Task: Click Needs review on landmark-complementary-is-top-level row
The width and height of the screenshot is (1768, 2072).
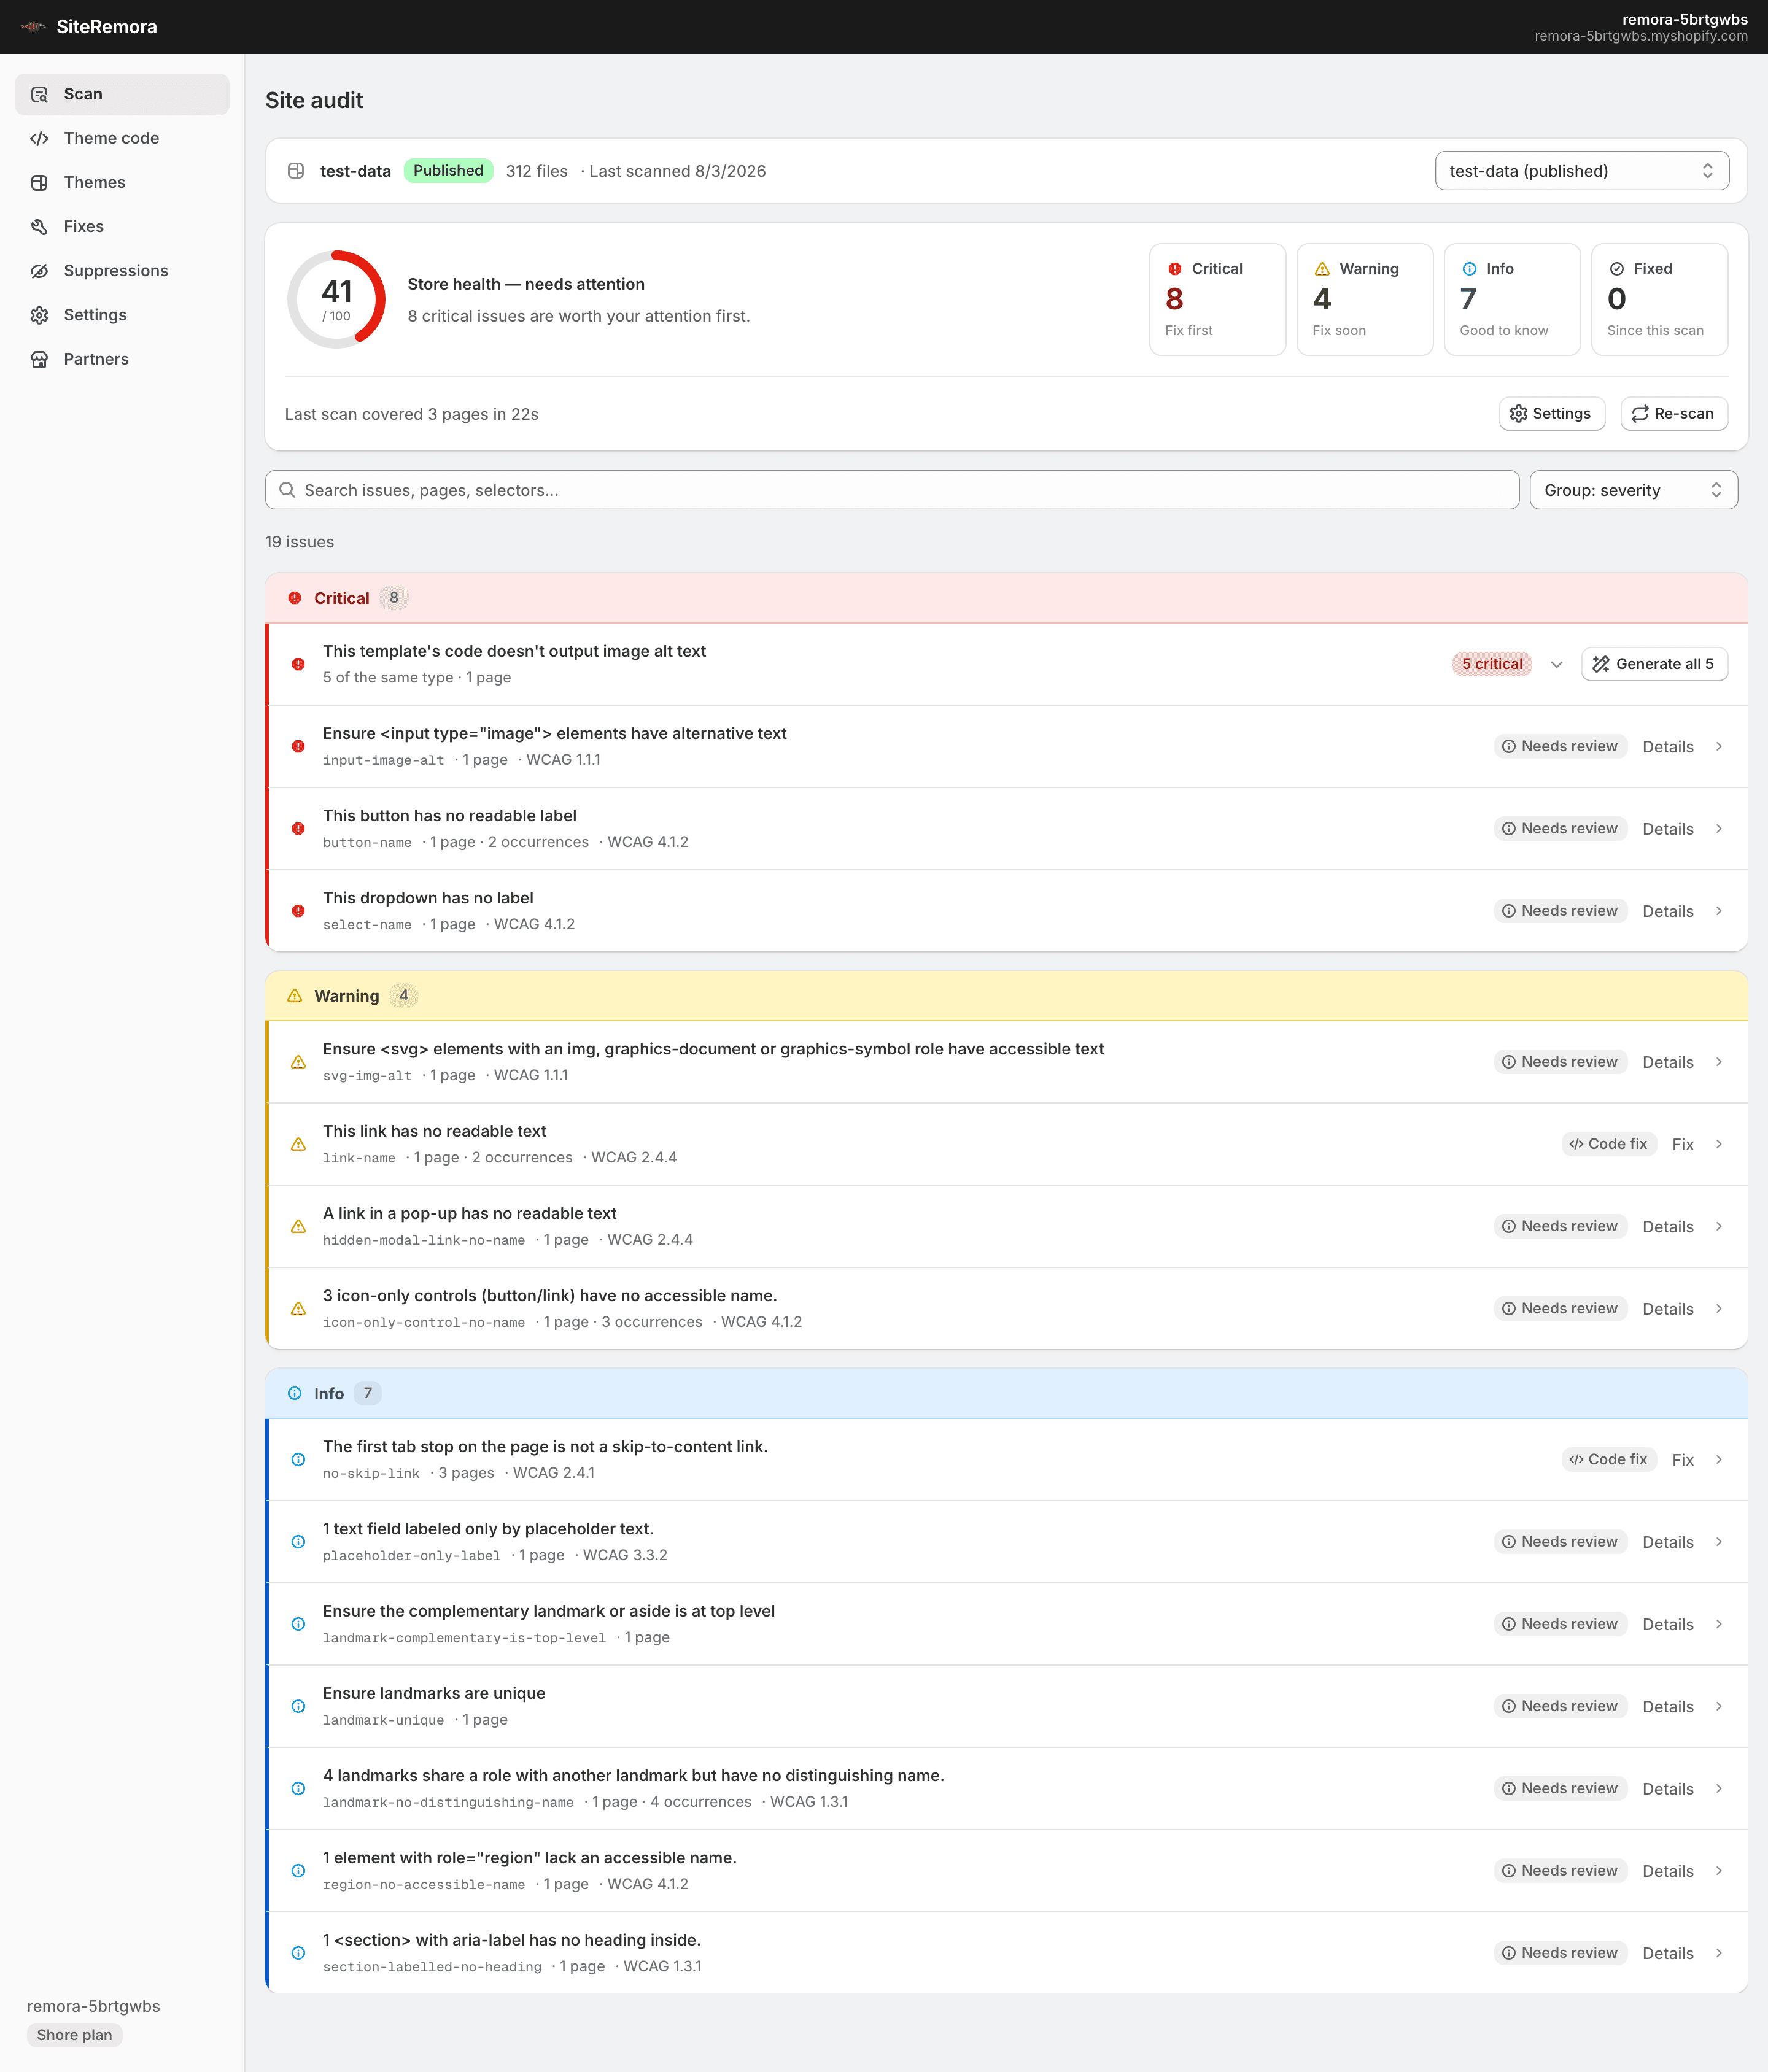Action: pyautogui.click(x=1560, y=1624)
